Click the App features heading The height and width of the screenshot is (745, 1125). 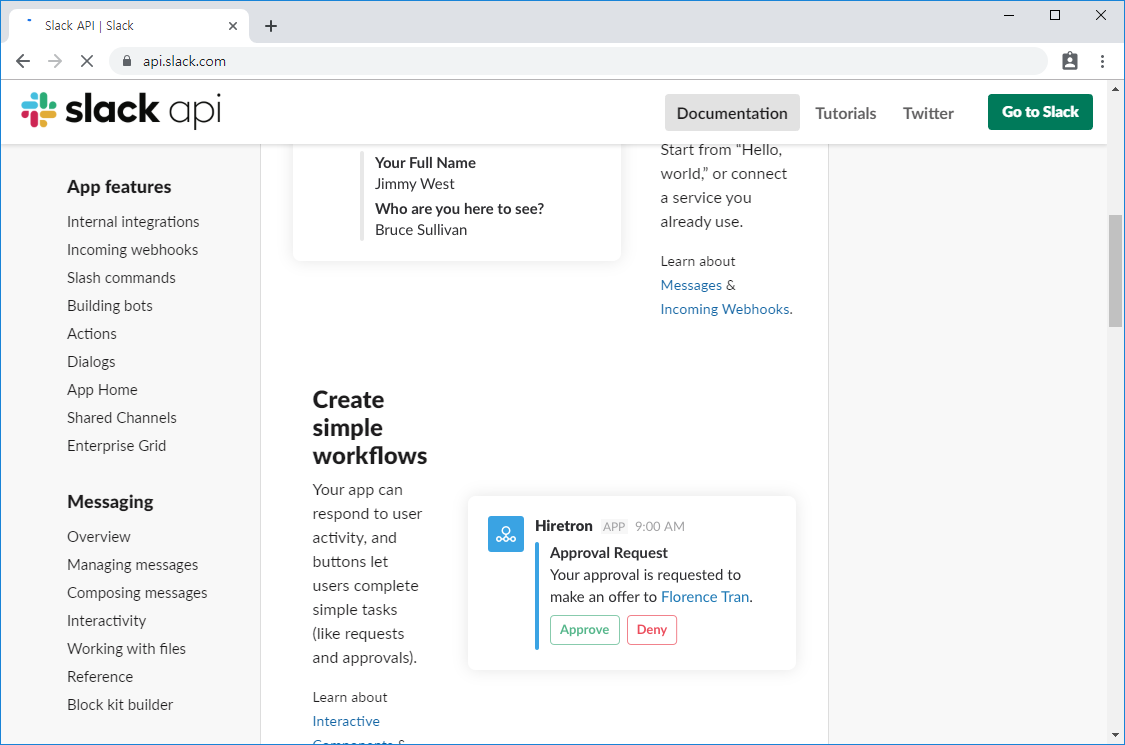click(x=119, y=187)
